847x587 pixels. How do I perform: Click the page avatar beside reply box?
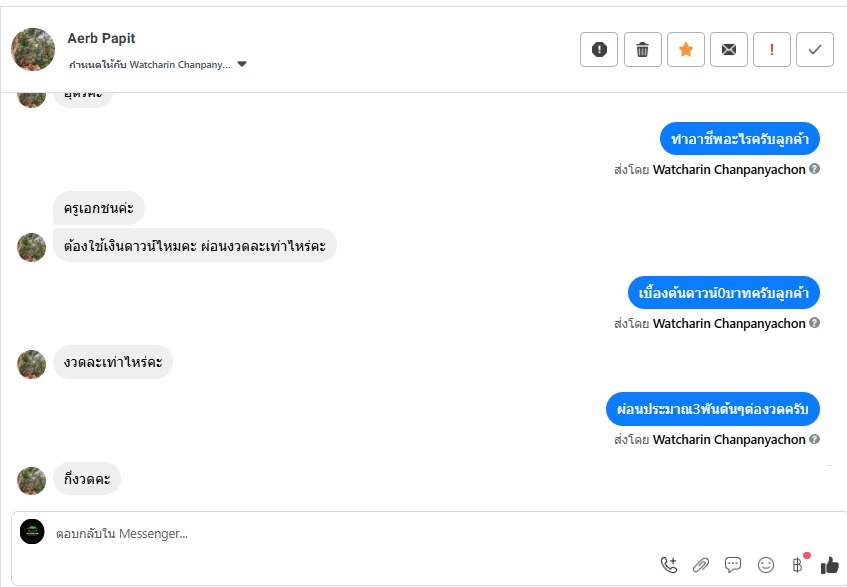click(x=32, y=532)
